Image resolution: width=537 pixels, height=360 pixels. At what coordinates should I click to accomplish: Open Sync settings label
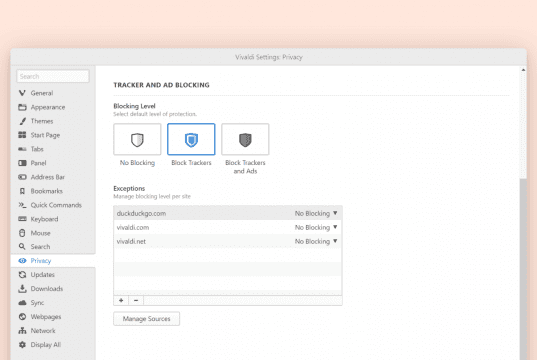[37, 303]
